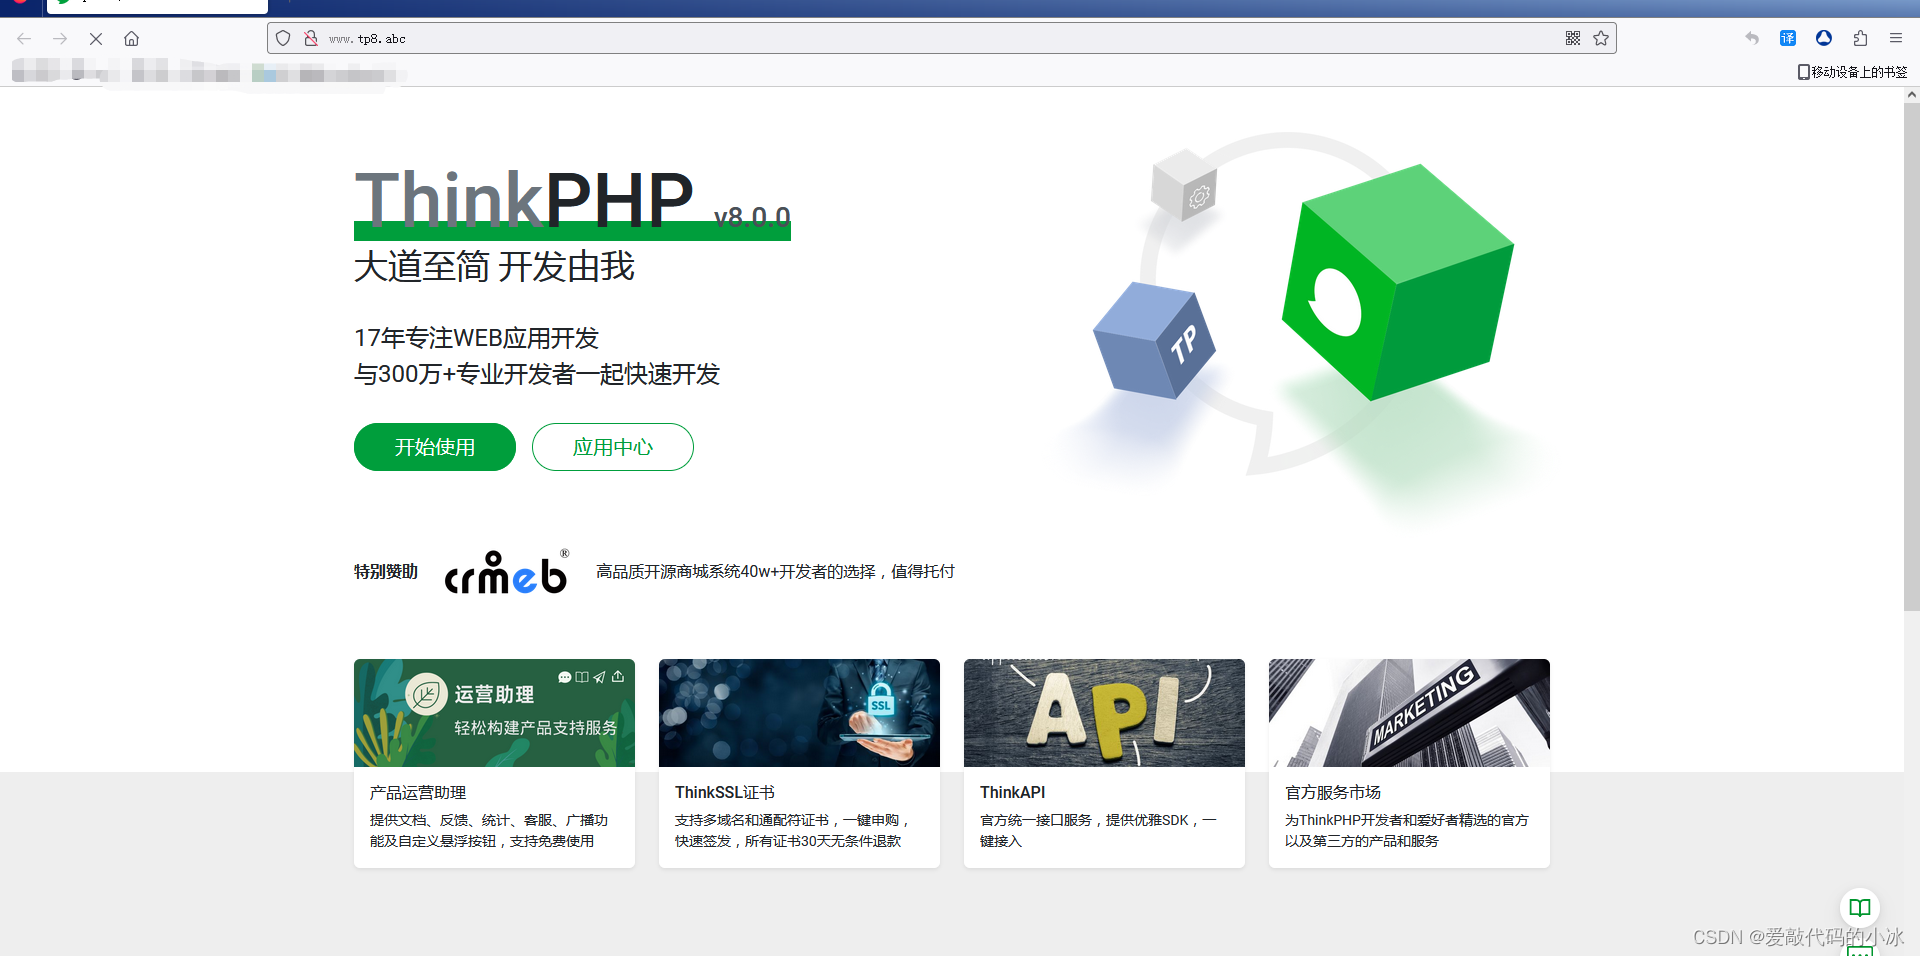Click the 应用中心 outlined button

coord(613,447)
